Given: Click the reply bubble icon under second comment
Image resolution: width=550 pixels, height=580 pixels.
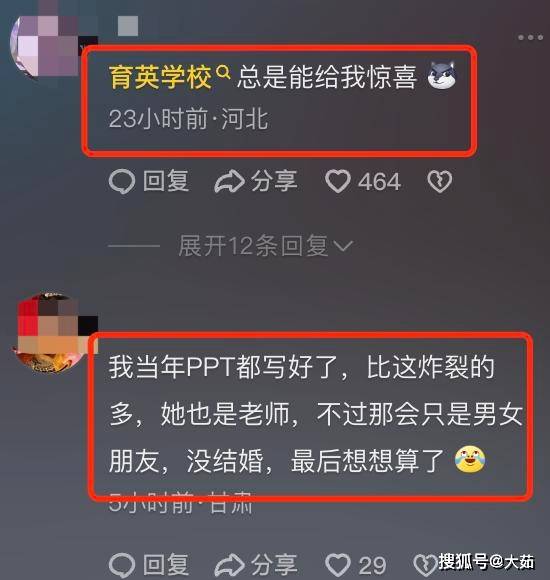Looking at the screenshot, I should click(x=122, y=565).
